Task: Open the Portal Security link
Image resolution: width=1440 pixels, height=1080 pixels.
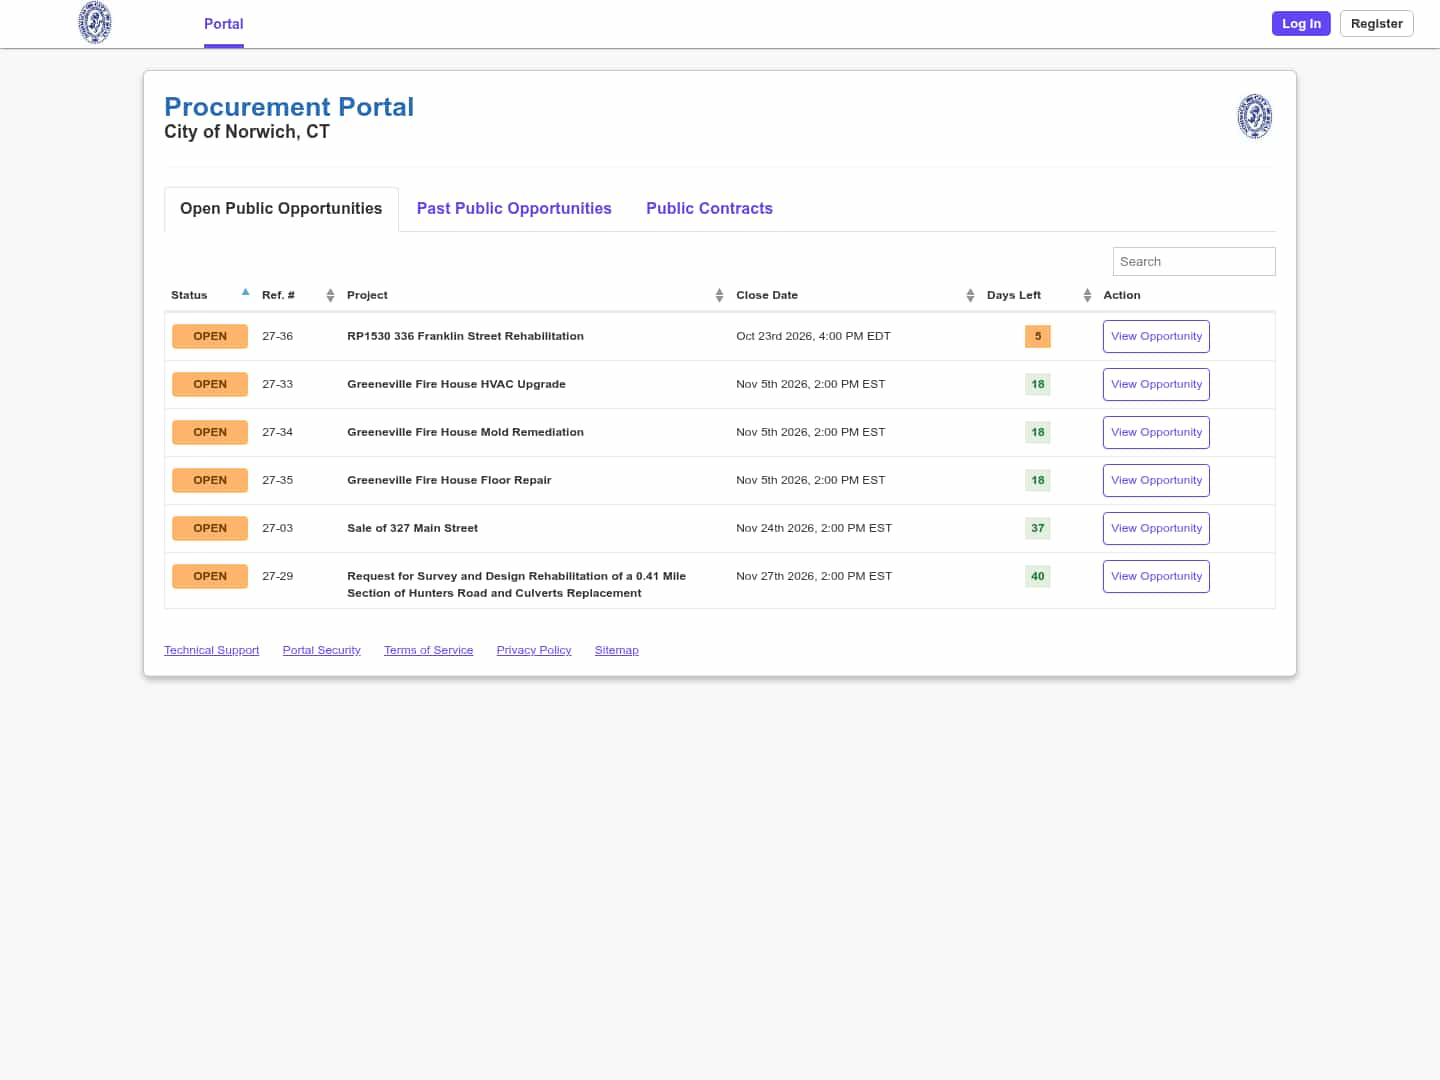Action: point(321,651)
